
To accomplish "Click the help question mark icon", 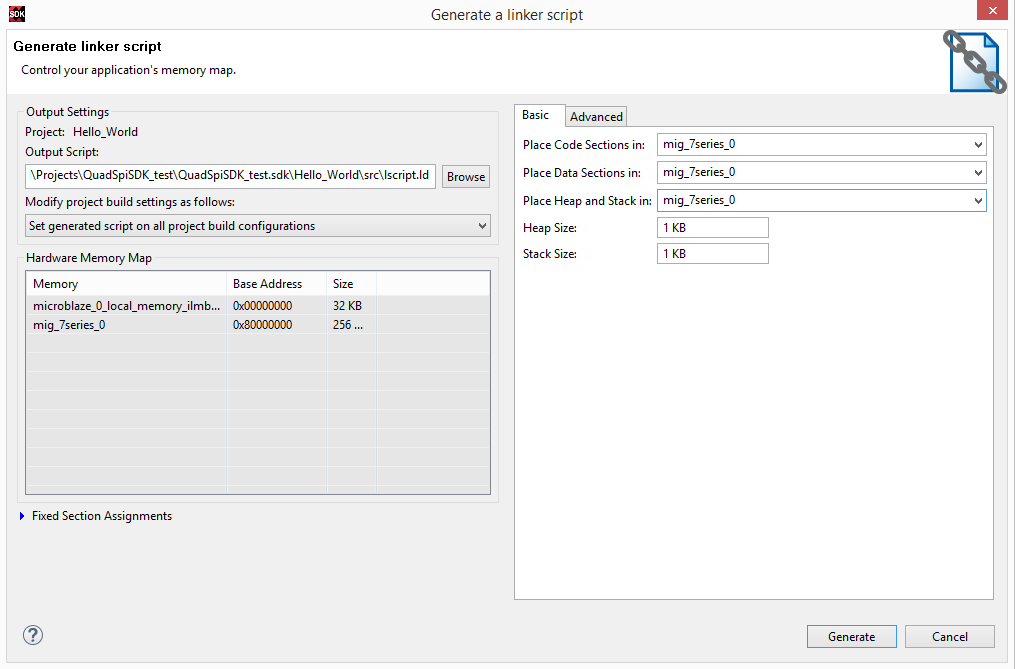I will pyautogui.click(x=33, y=635).
